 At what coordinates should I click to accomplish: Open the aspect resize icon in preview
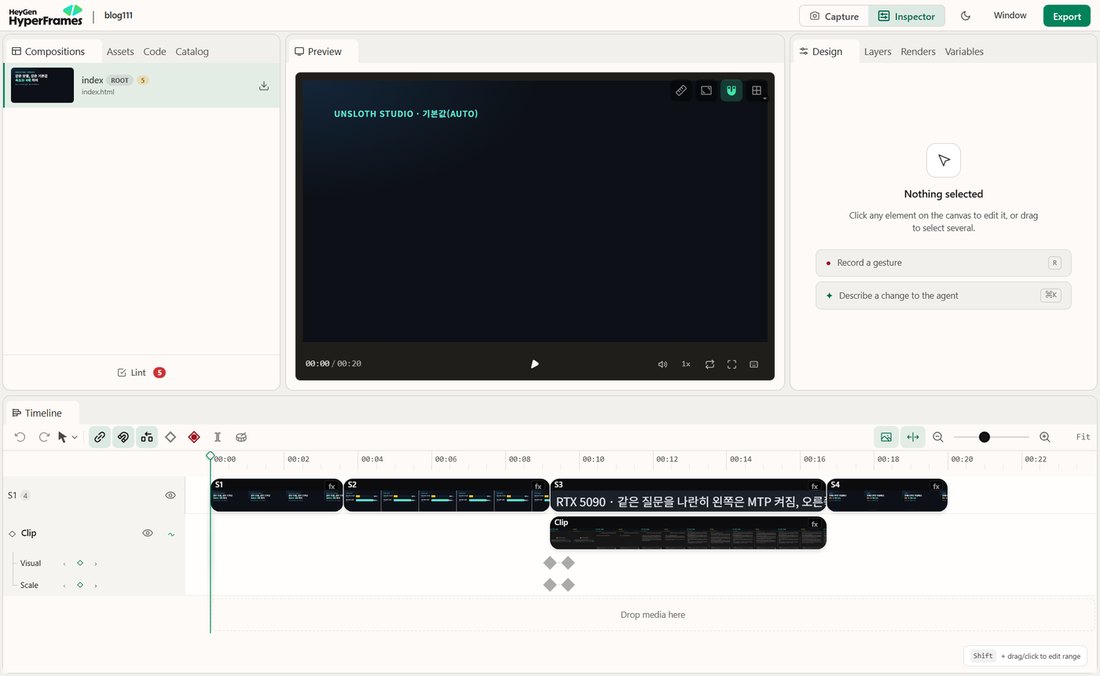(x=706, y=90)
